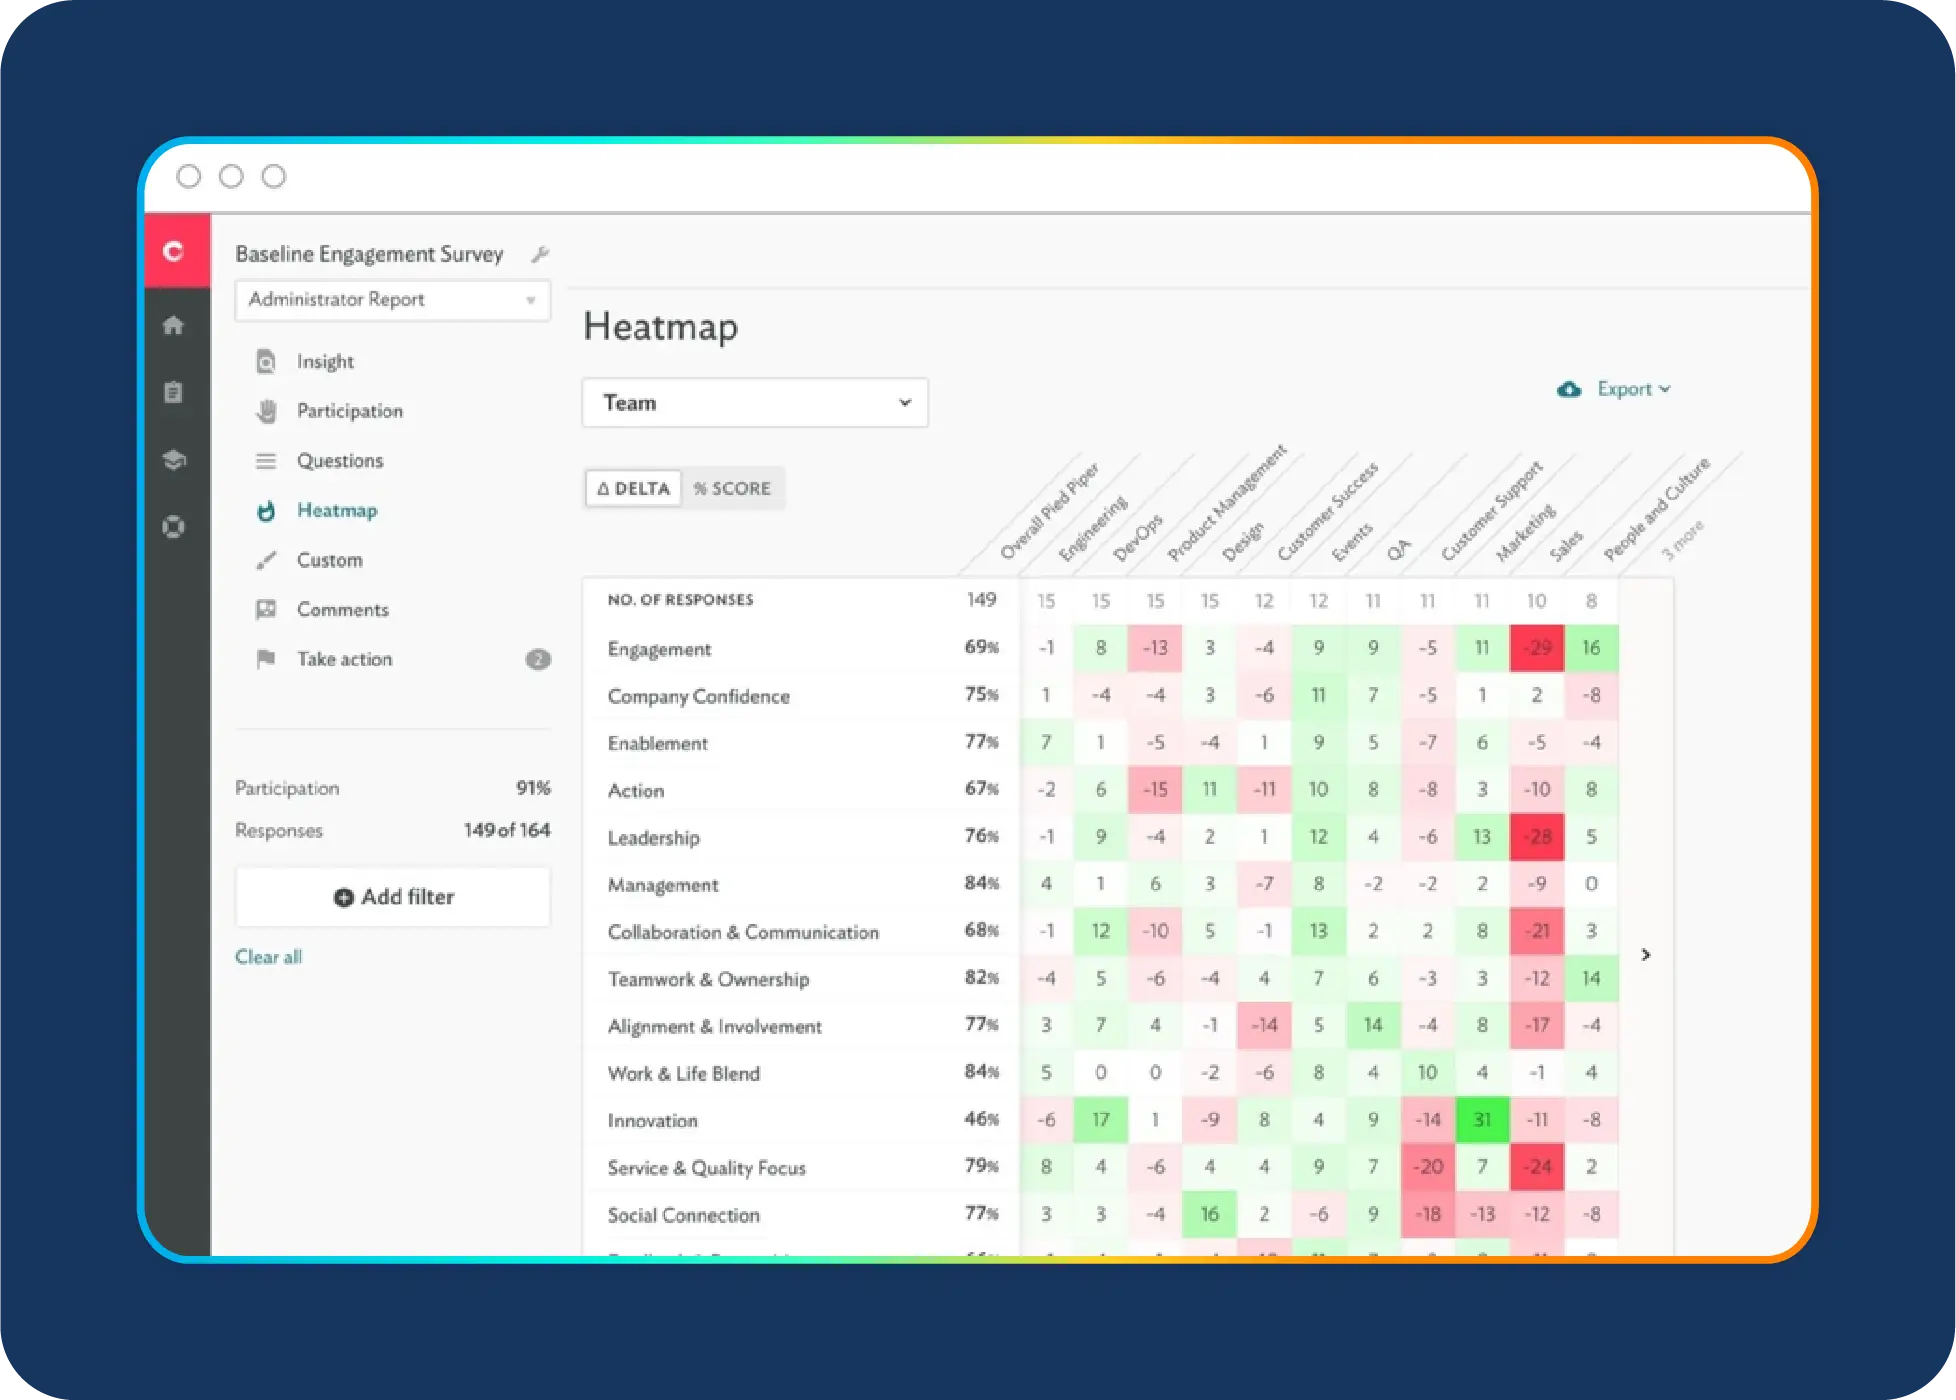Open the Comments section
Screen dimensions: 1956x1400
click(x=342, y=609)
